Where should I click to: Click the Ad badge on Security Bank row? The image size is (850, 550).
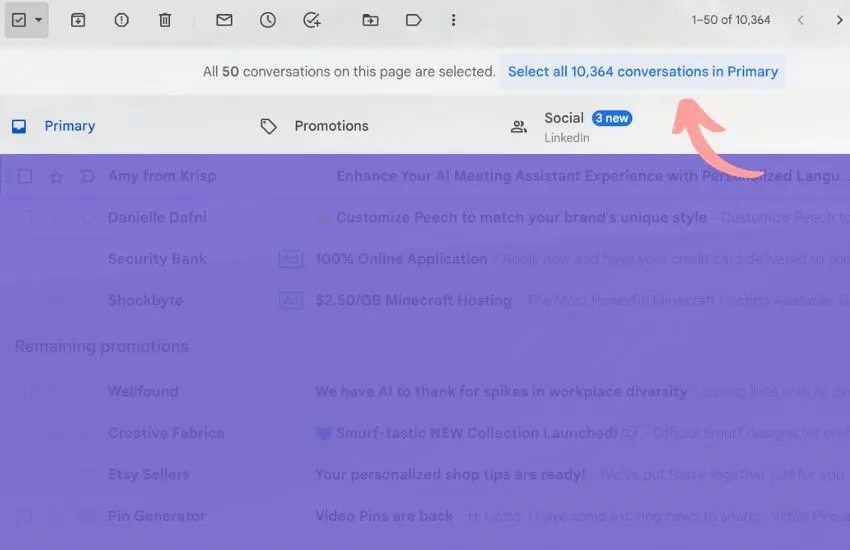(x=291, y=259)
